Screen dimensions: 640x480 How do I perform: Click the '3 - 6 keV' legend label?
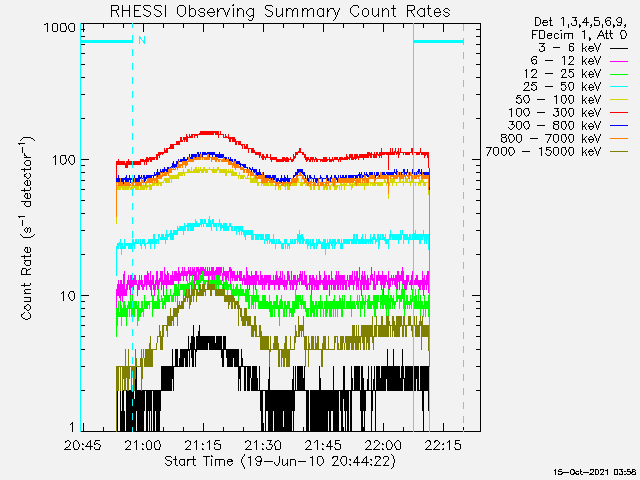click(x=569, y=48)
